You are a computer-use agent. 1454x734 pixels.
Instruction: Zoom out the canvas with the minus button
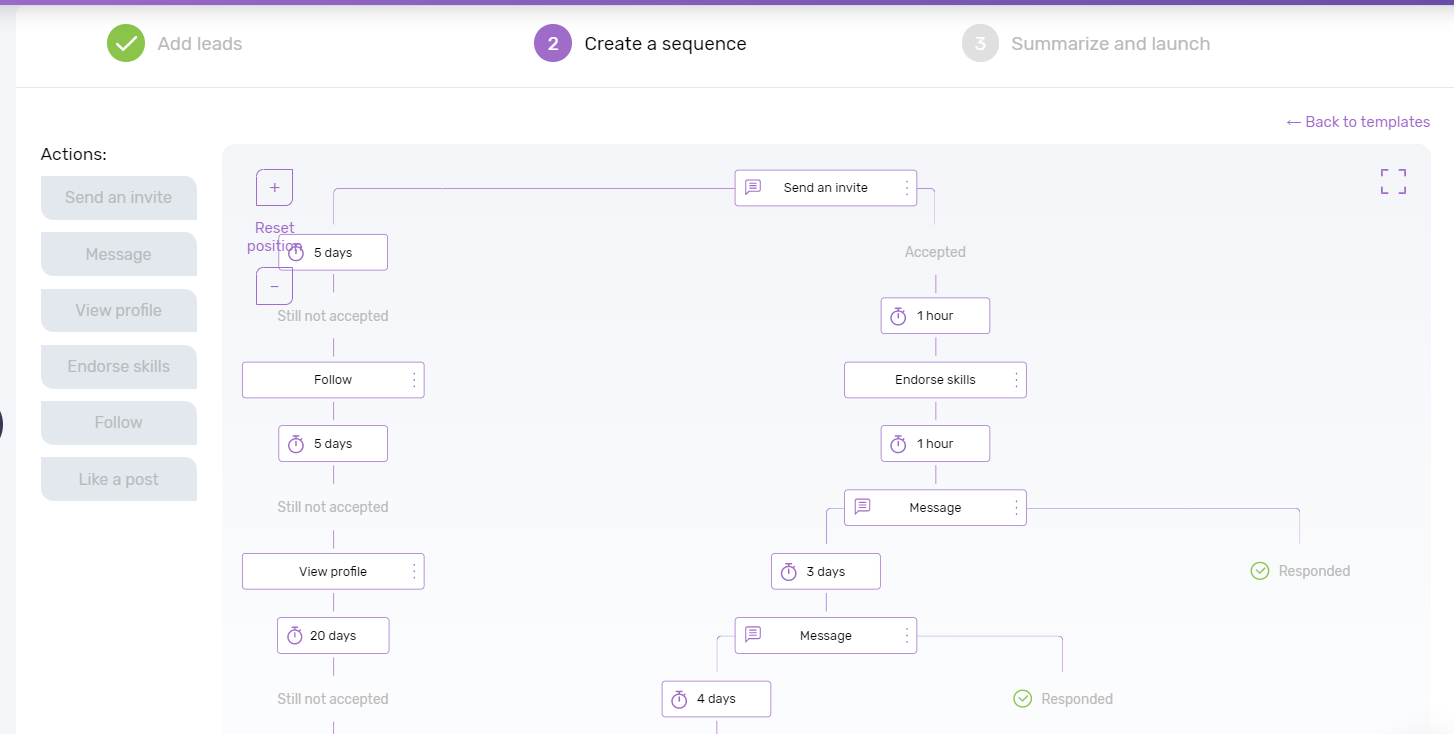tap(275, 286)
